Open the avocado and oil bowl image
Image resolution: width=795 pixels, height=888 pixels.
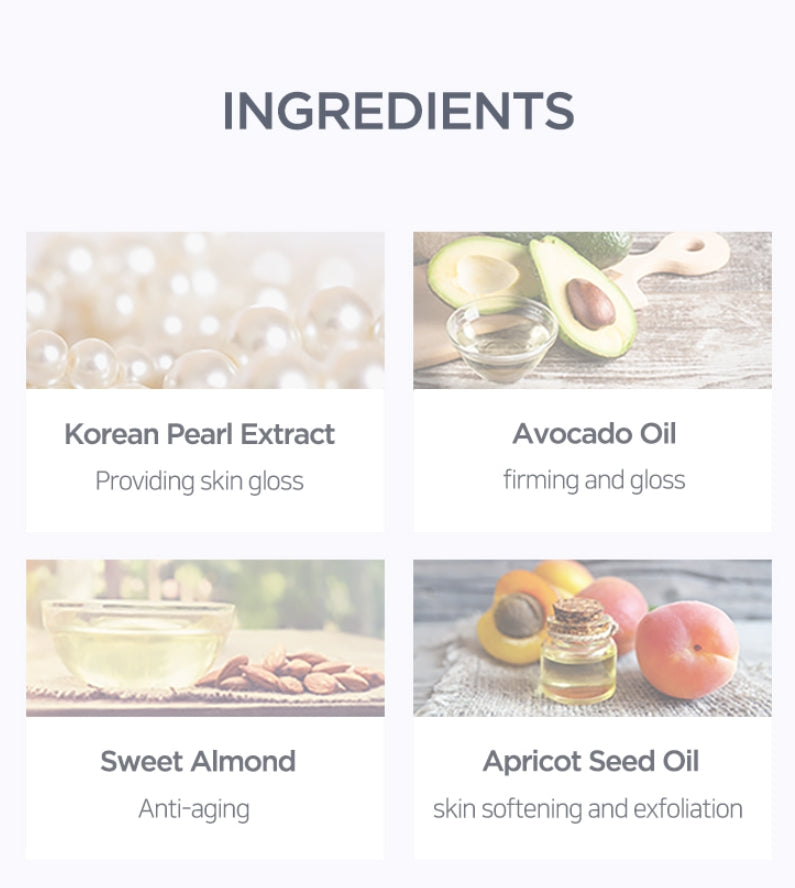(x=592, y=310)
